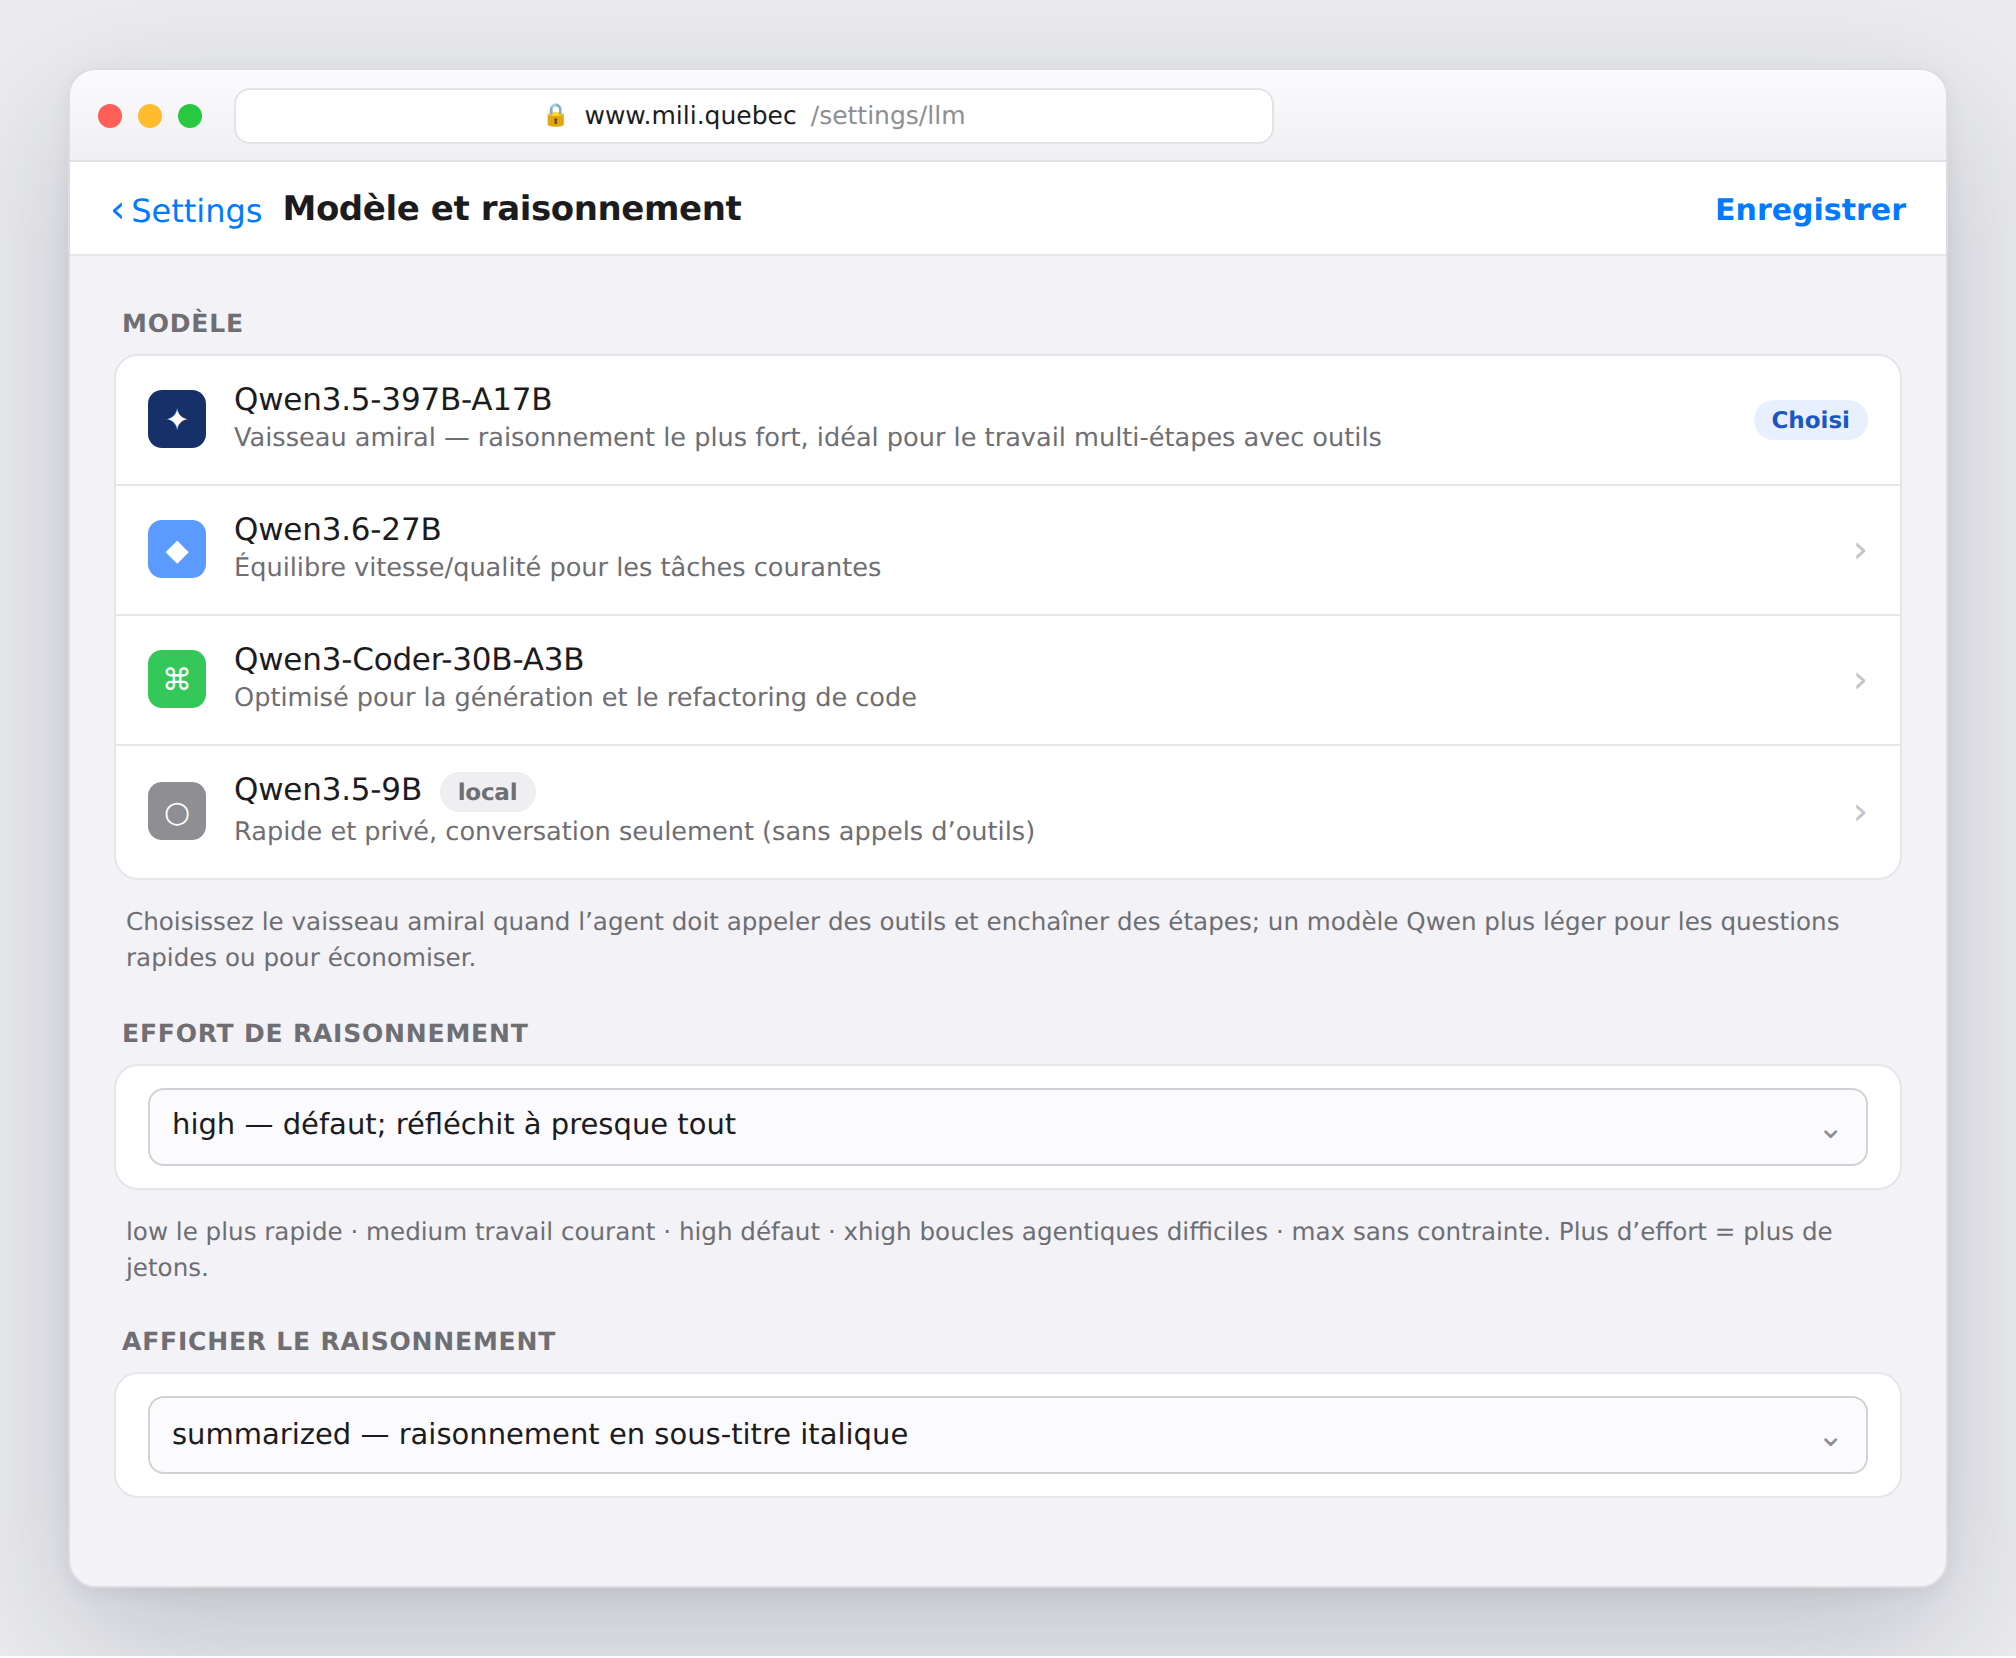2016x1658 pixels.
Task: Click the effort levels hint starting with low
Action: point(979,1249)
